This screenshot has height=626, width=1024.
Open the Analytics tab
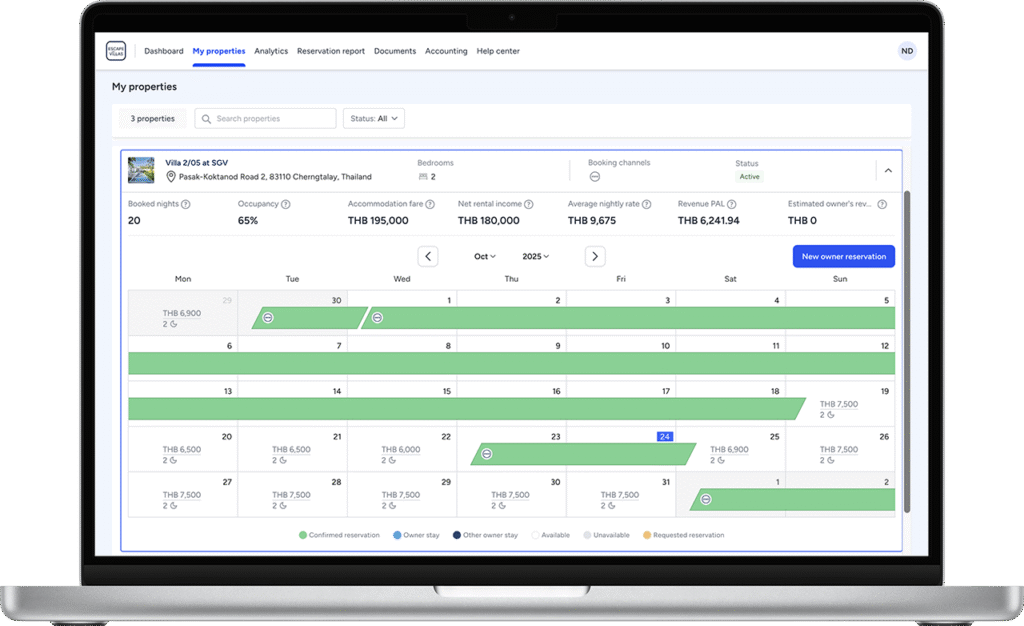coord(271,51)
